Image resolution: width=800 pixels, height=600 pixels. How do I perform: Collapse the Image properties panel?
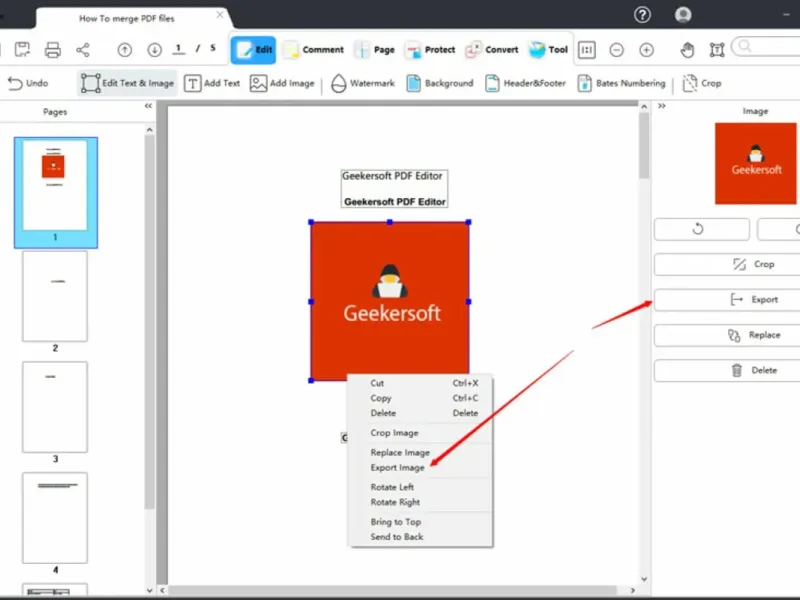662,106
